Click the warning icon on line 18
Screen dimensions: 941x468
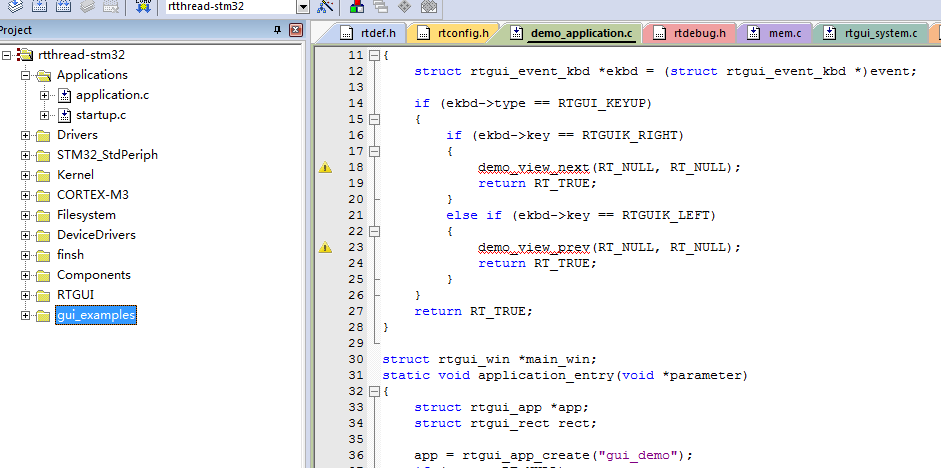click(325, 167)
